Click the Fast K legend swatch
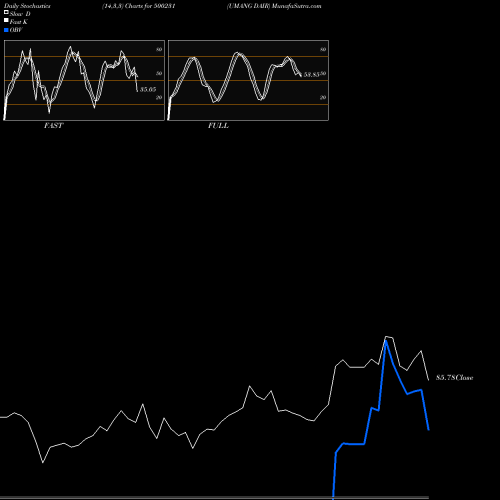The width and height of the screenshot is (500, 500). (6, 20)
